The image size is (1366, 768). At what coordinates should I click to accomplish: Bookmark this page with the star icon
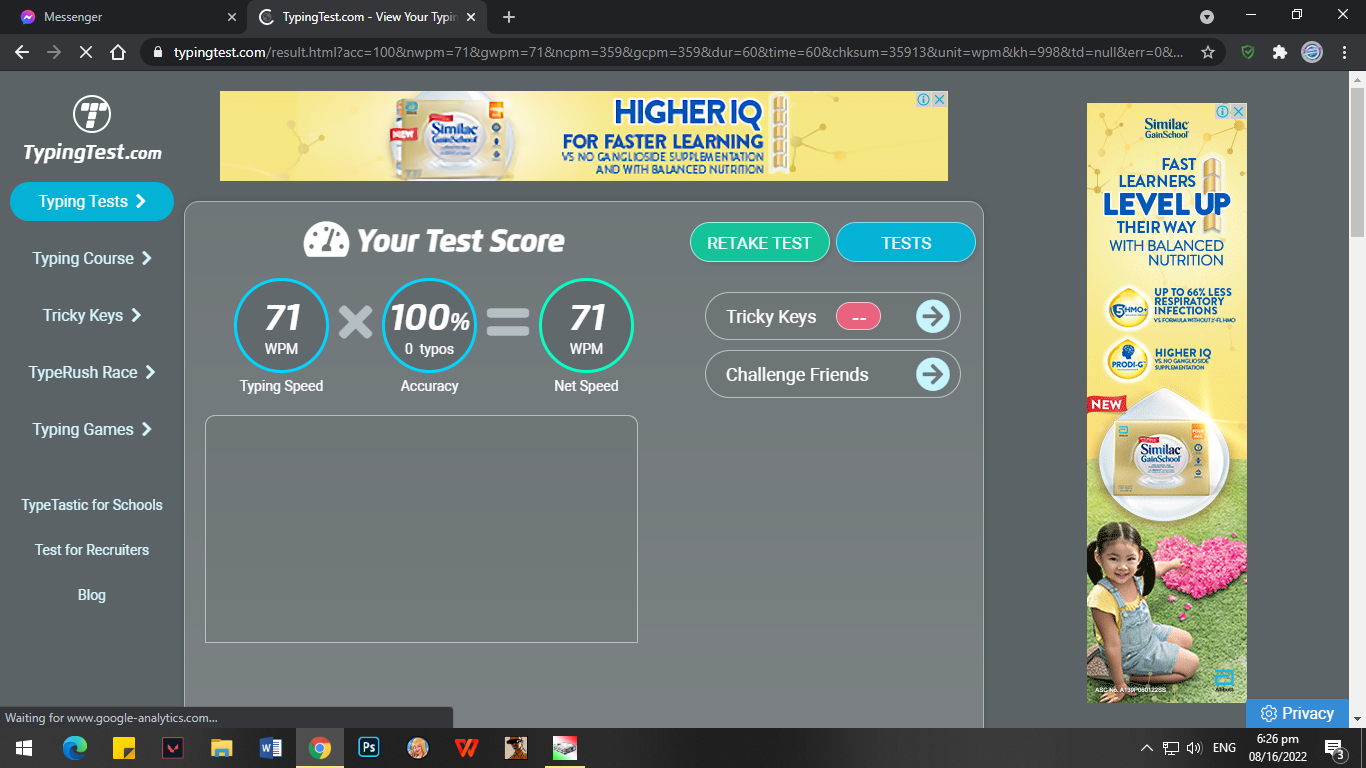point(1208,52)
